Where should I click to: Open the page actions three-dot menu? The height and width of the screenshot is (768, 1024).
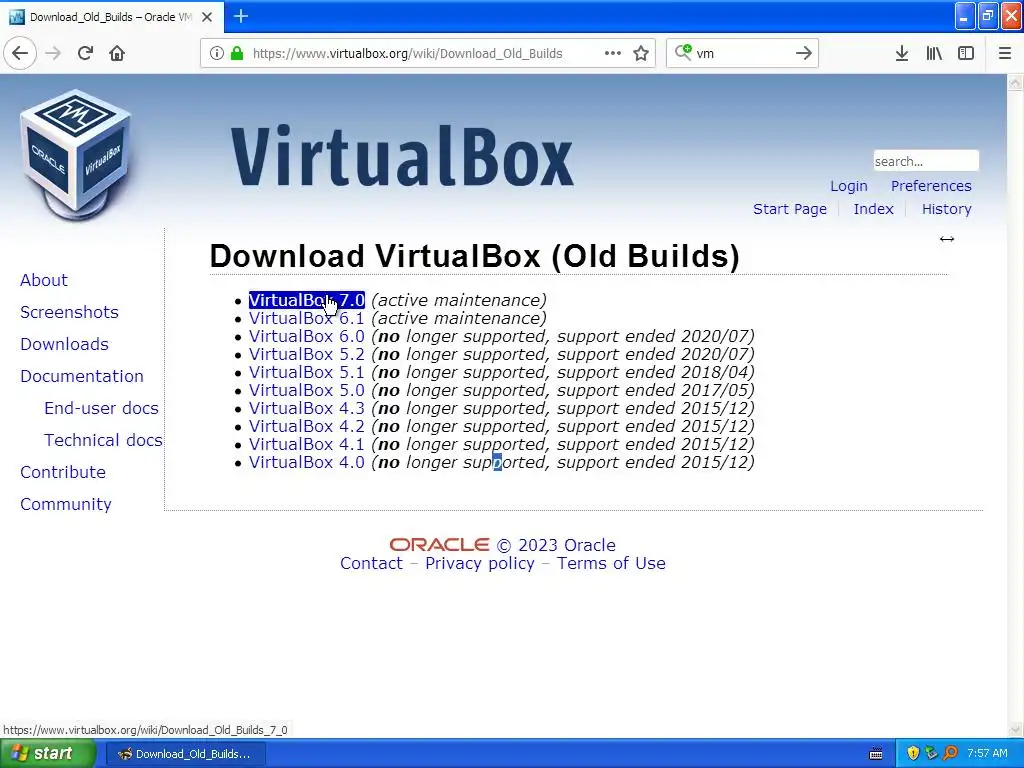tap(613, 53)
